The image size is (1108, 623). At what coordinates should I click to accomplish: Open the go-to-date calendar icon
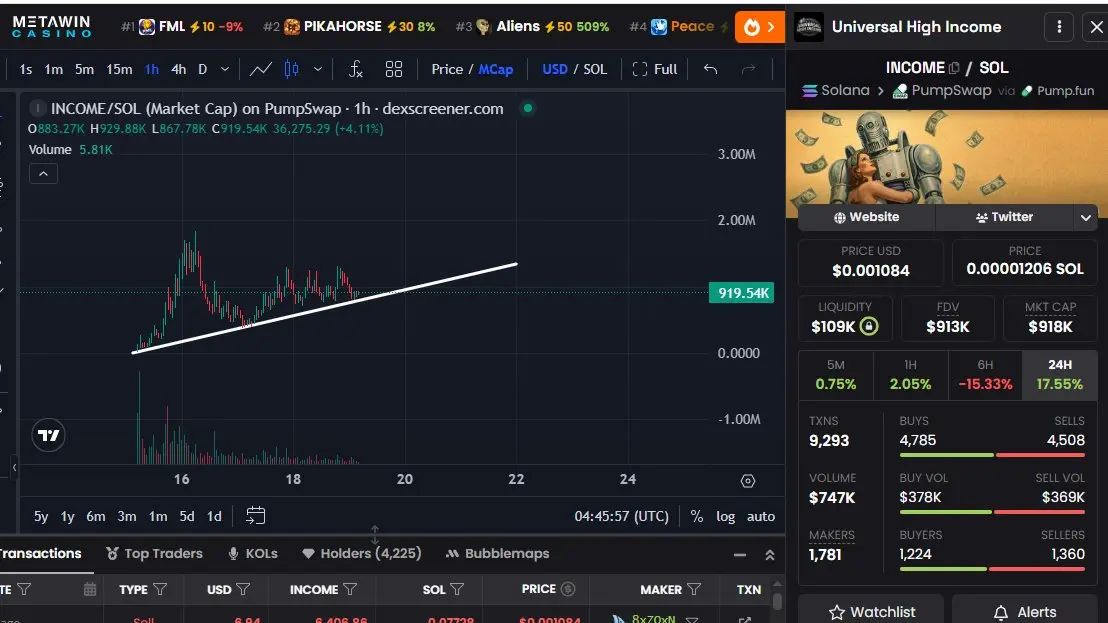255,516
